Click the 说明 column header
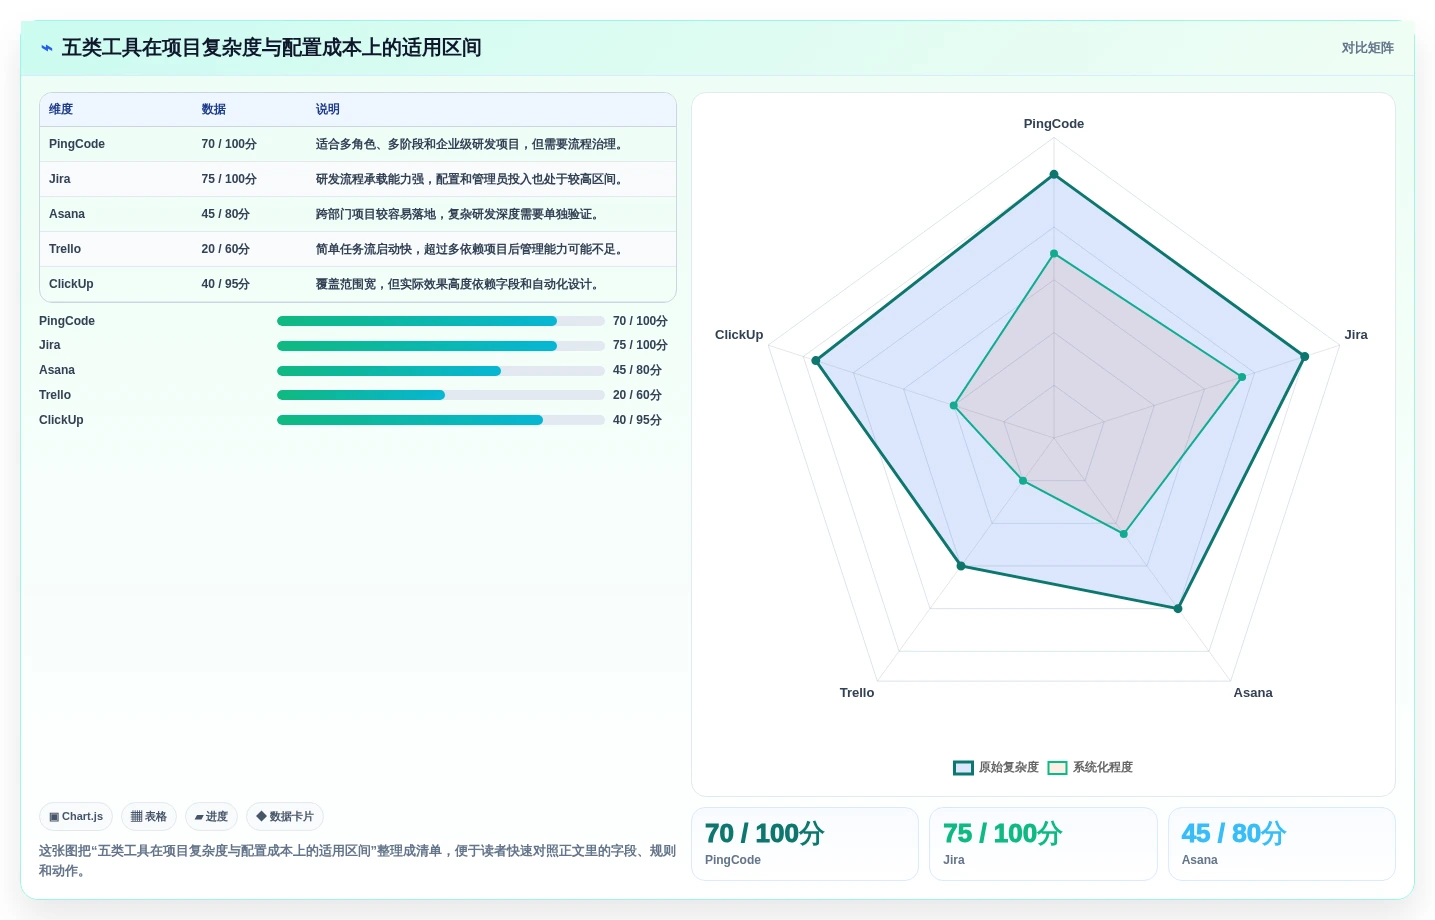This screenshot has width=1435, height=920. pos(328,110)
